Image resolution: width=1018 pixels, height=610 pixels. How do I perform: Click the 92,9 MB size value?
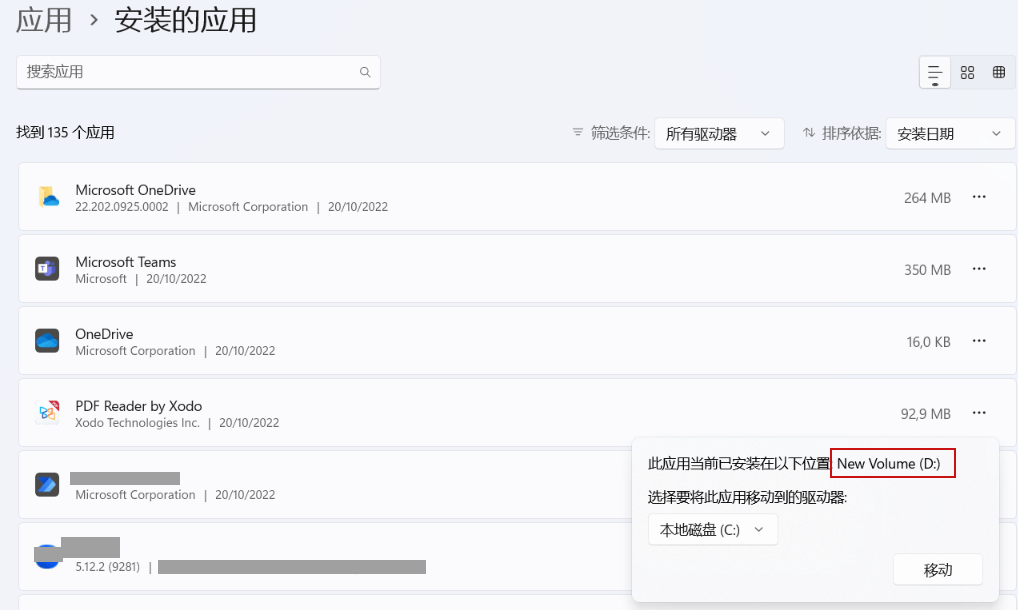point(926,414)
